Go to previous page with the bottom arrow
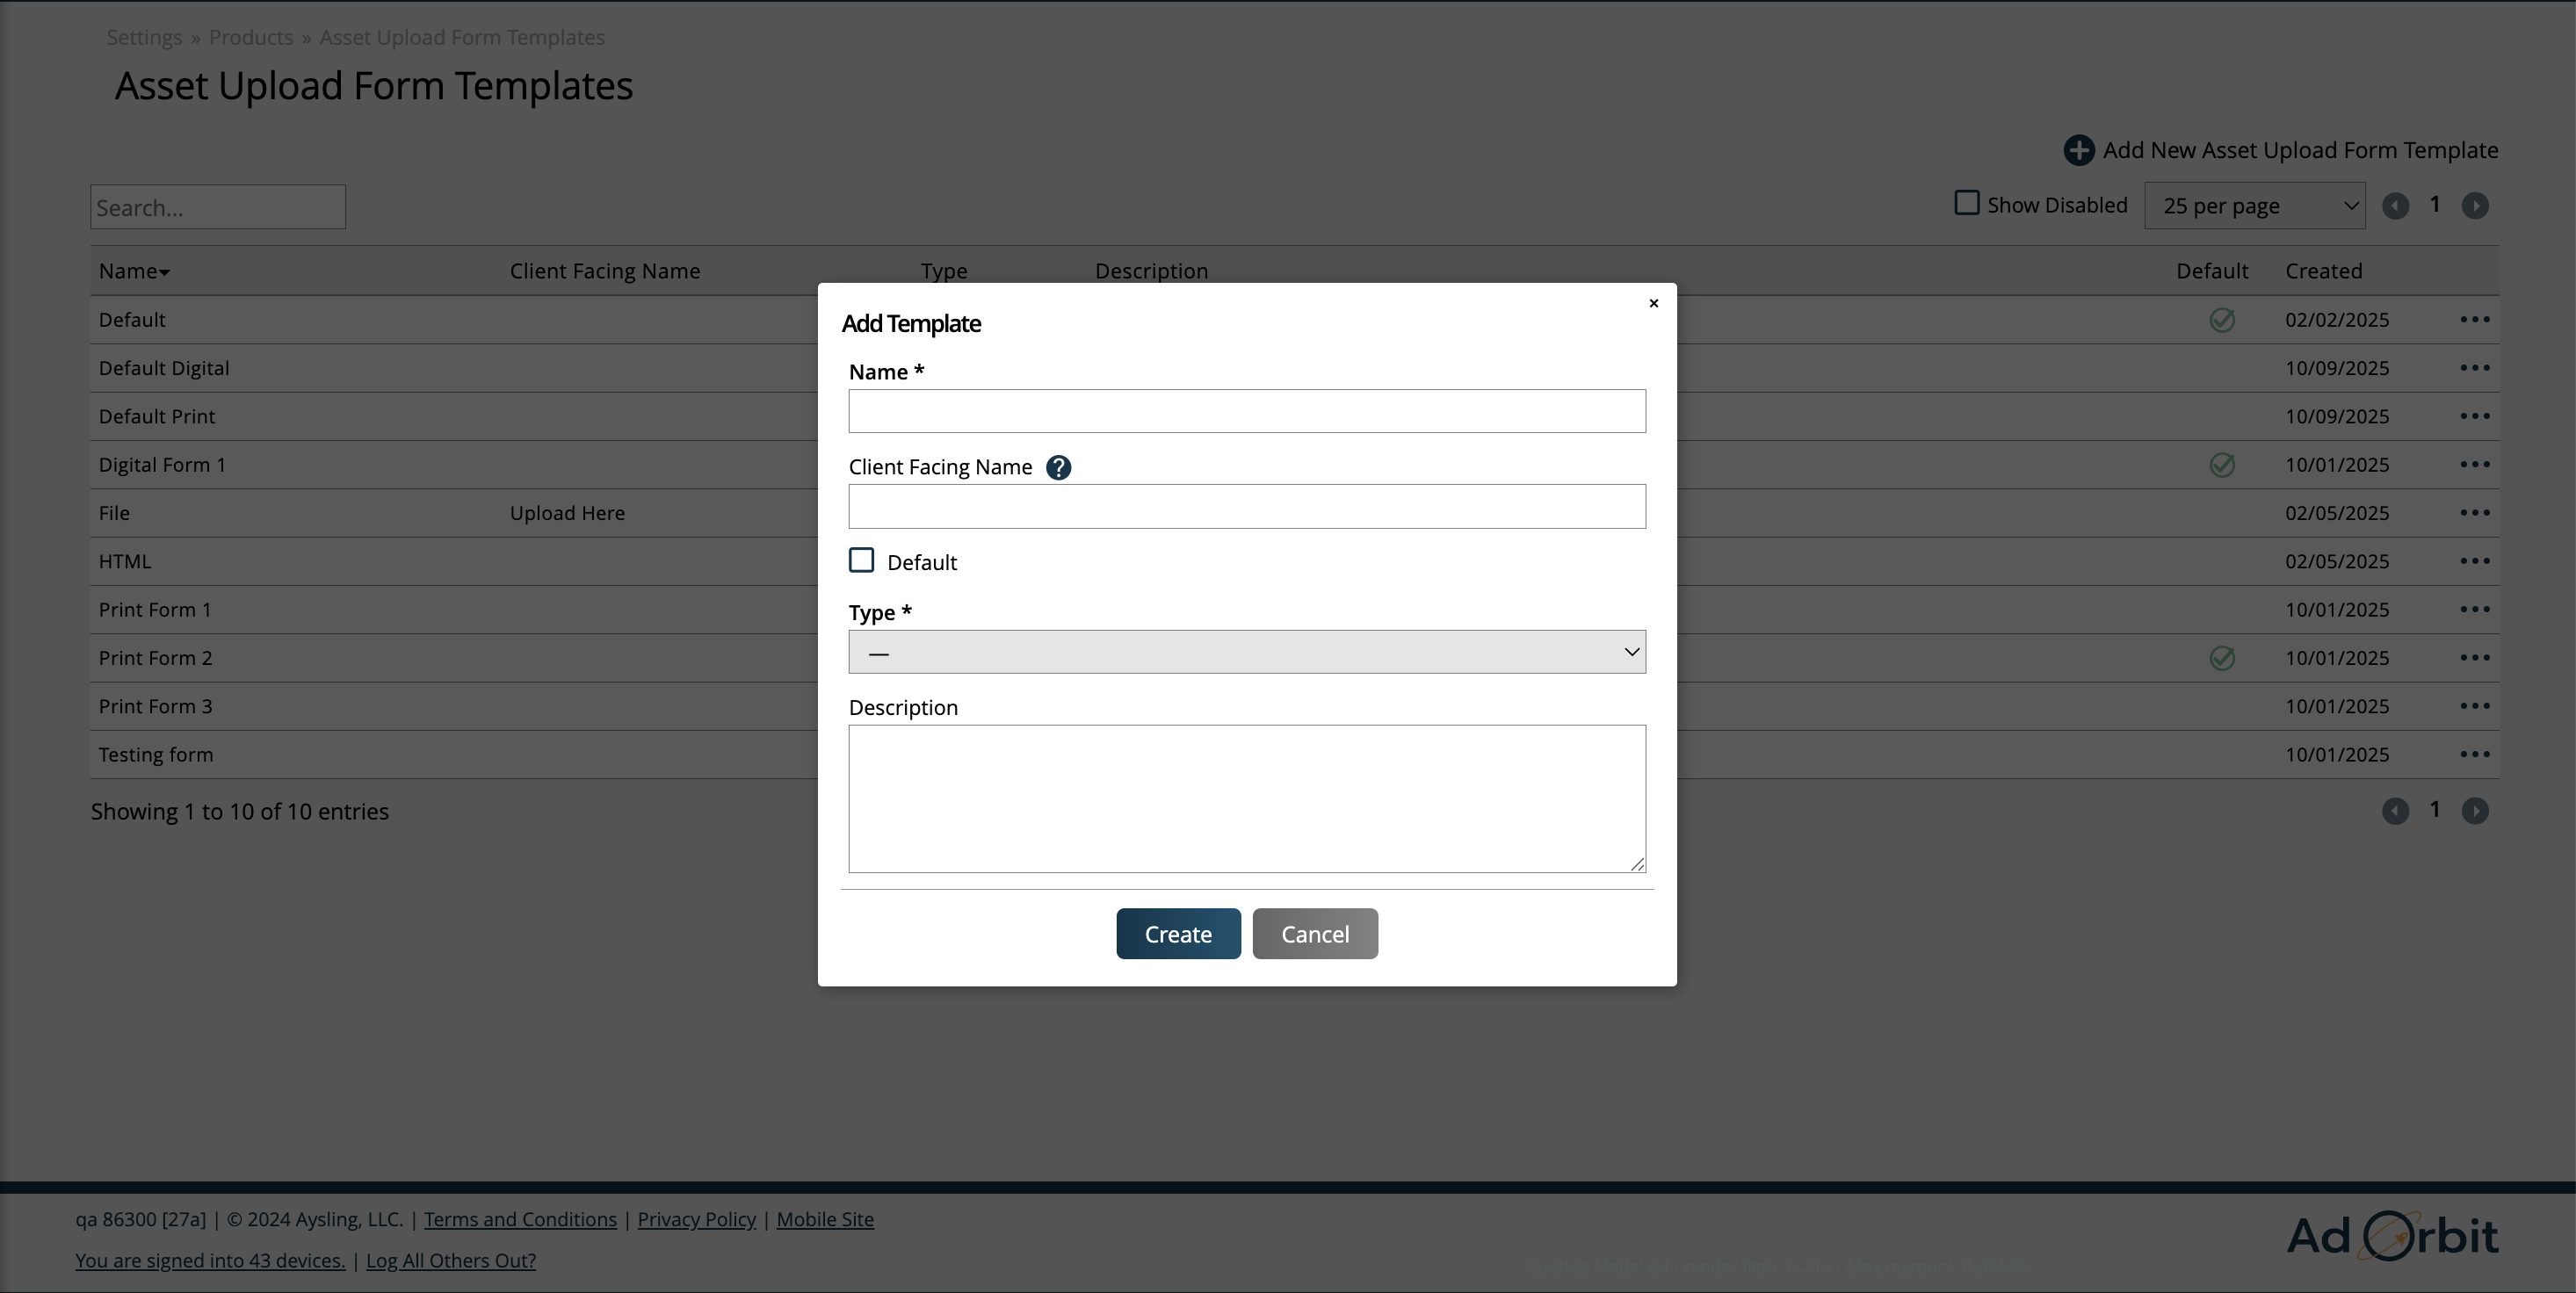2576x1293 pixels. (x=2394, y=811)
